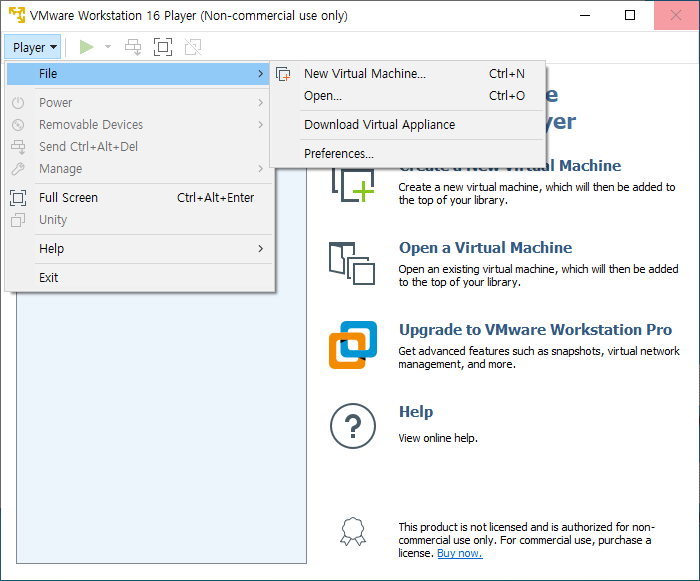This screenshot has width=700, height=581.
Task: Open the power options arrow beside play
Action: pos(108,47)
